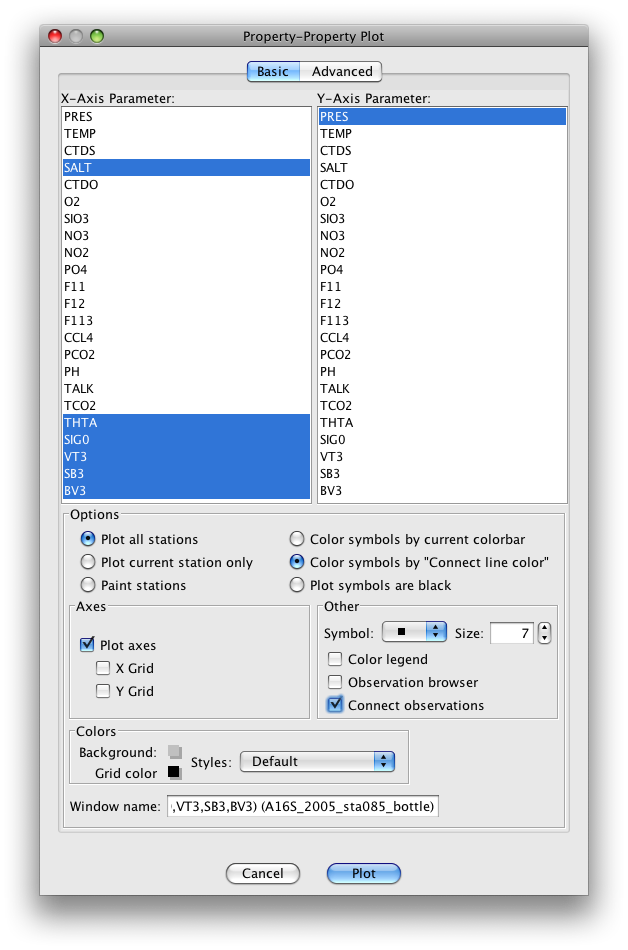
Task: Open the Styles Default dropdown
Action: tap(317, 762)
